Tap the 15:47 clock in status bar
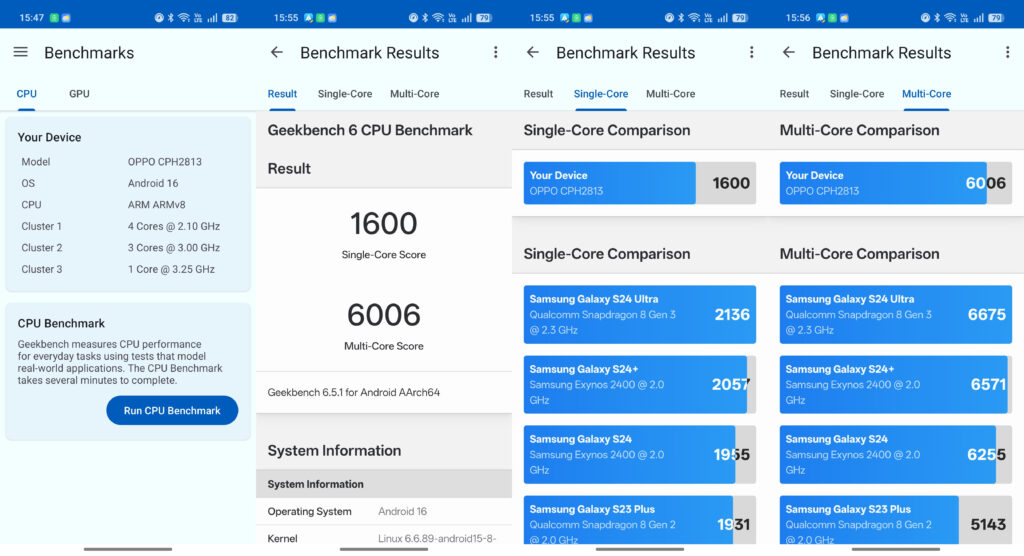1024x556 pixels. click(31, 18)
